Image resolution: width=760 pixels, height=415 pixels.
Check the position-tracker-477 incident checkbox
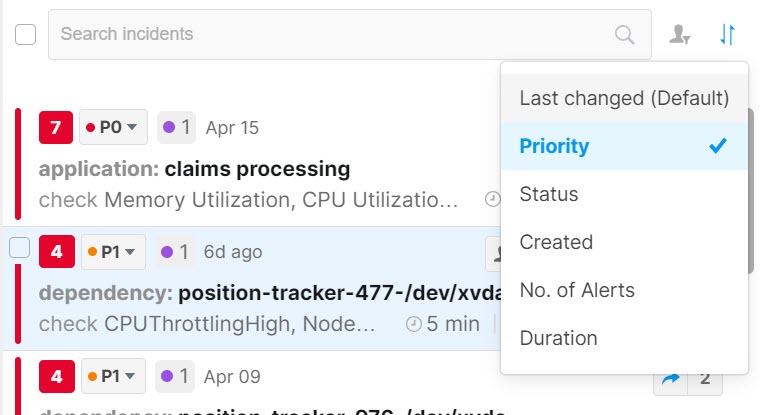(20, 249)
